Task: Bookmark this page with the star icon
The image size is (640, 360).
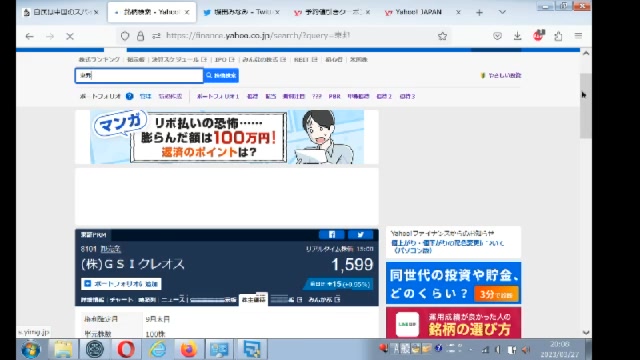Action: point(442,36)
